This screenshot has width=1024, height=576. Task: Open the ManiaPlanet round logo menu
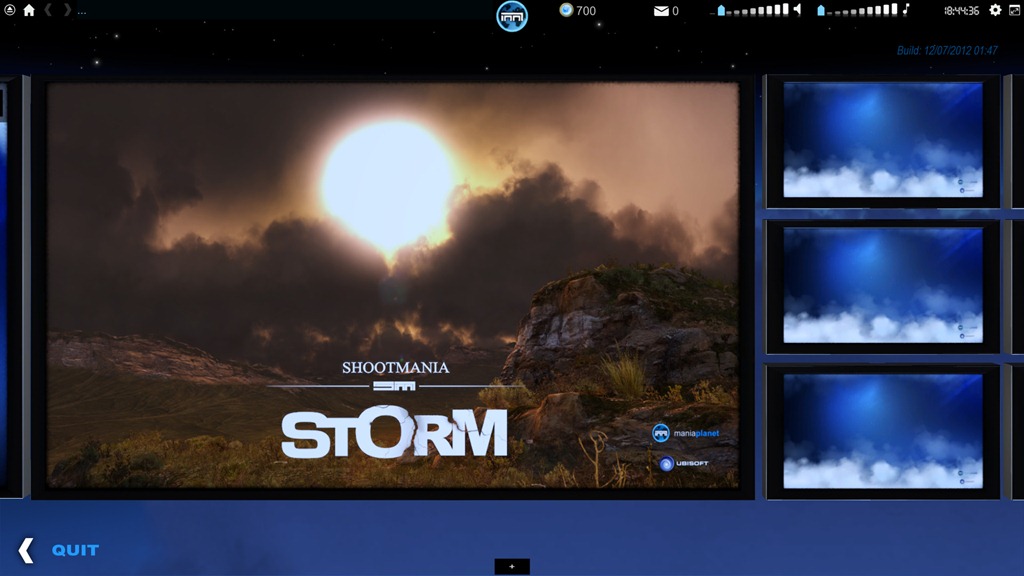(512, 15)
